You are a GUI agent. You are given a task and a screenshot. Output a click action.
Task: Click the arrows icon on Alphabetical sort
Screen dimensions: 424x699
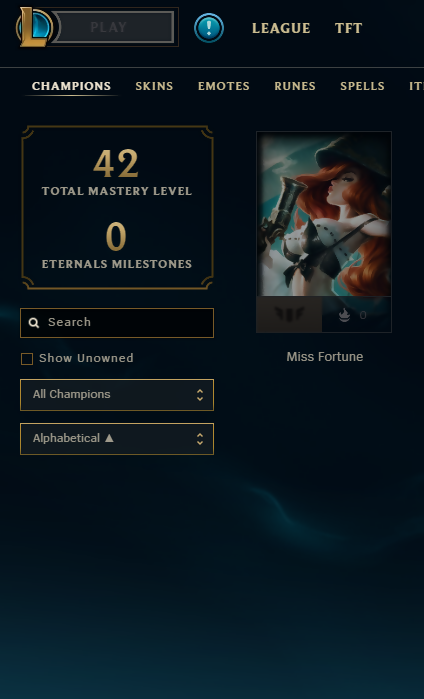[200, 439]
